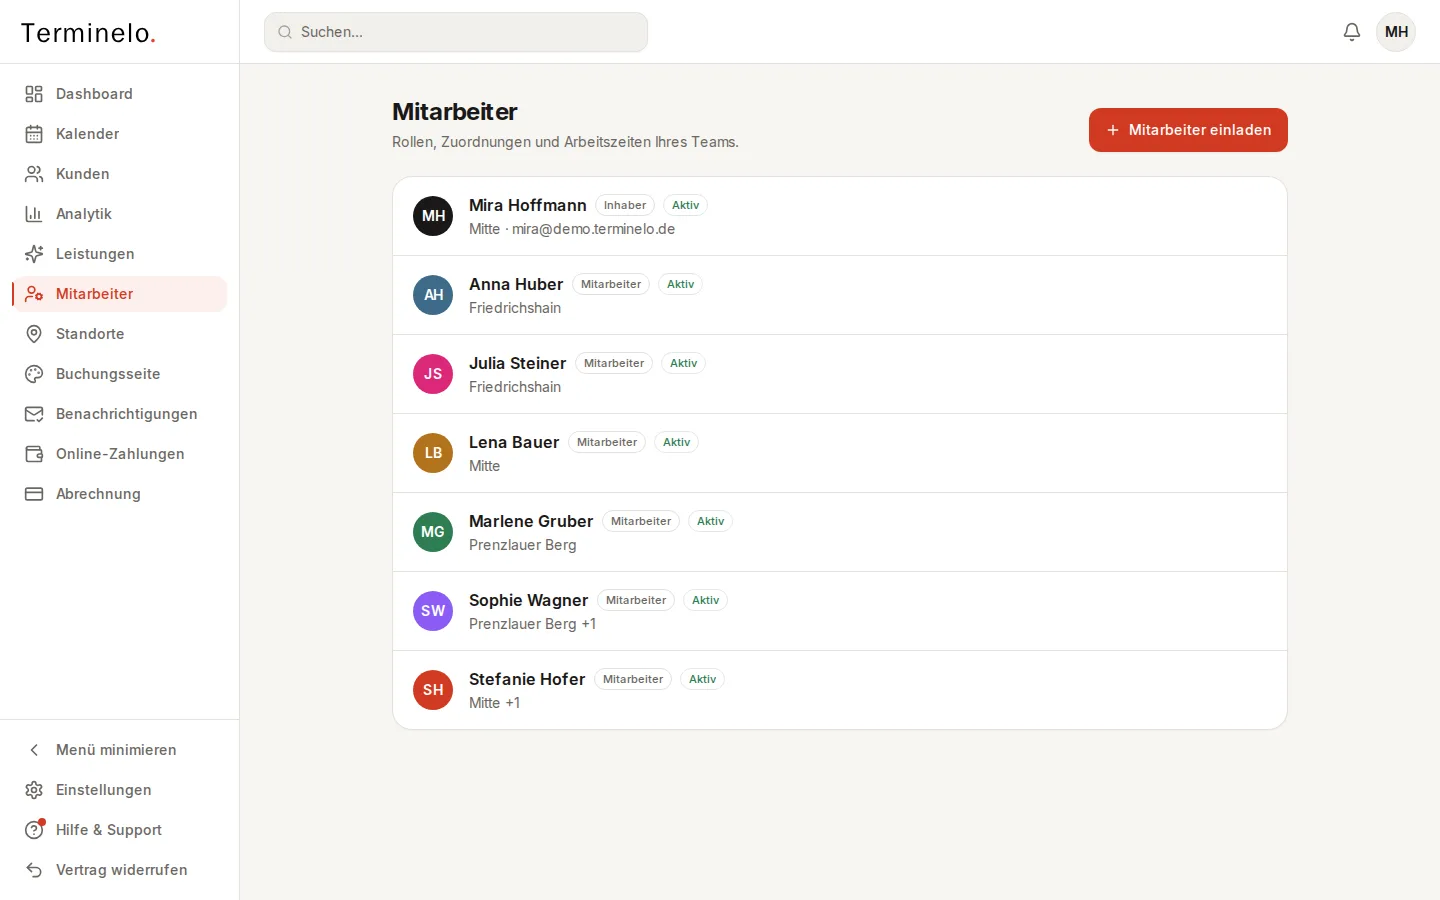
Task: Open Hilfe & Support link
Action: (120, 830)
